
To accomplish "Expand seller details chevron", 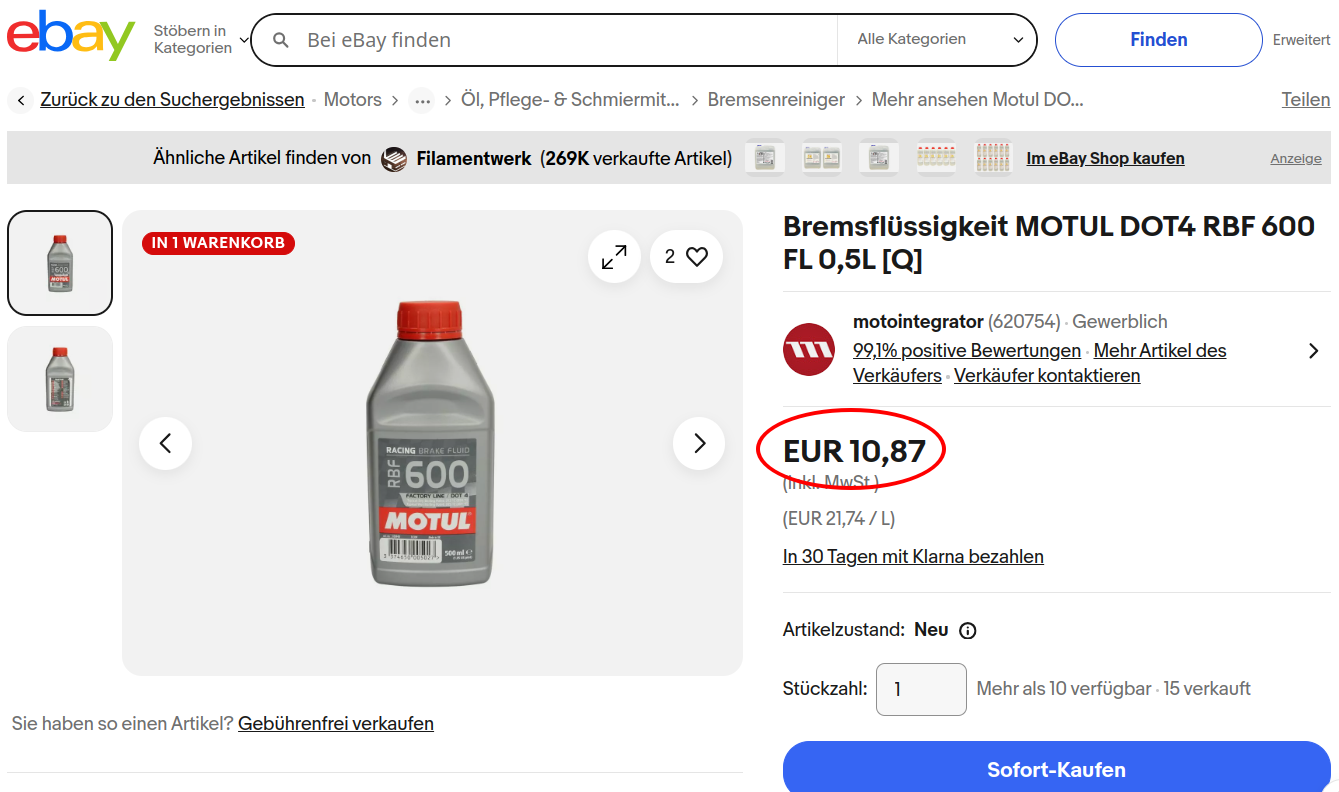I will tap(1313, 351).
